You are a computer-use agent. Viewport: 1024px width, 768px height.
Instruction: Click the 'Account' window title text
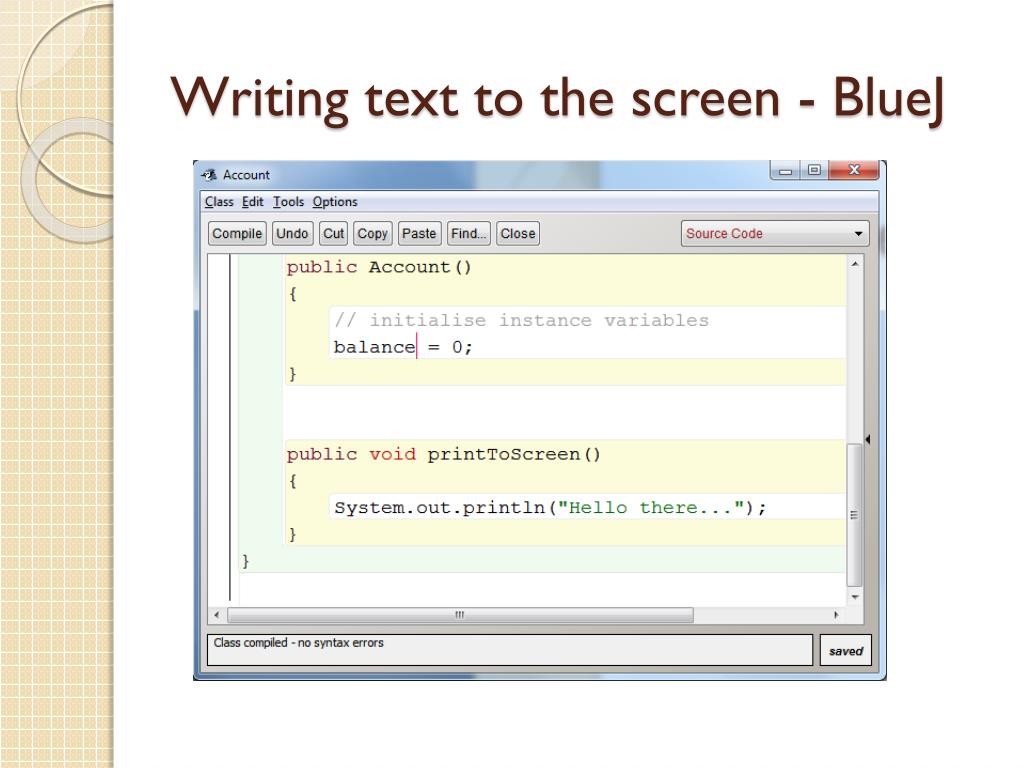pyautogui.click(x=246, y=175)
